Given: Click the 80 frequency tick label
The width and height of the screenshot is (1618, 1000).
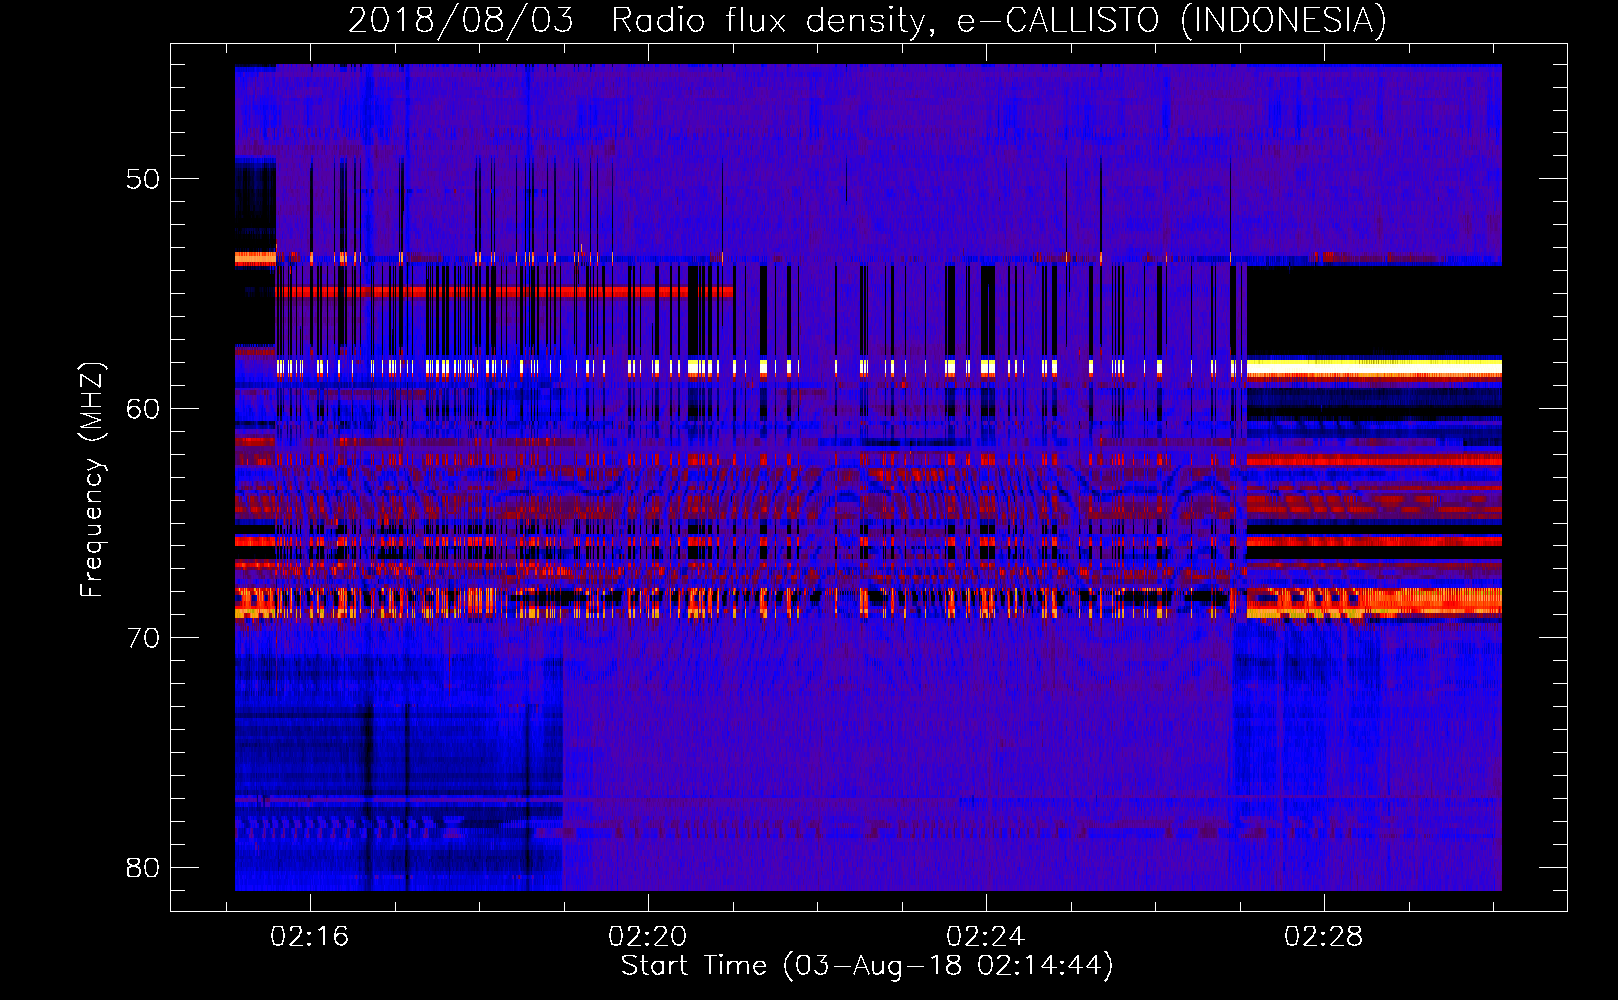Looking at the screenshot, I should click(143, 868).
